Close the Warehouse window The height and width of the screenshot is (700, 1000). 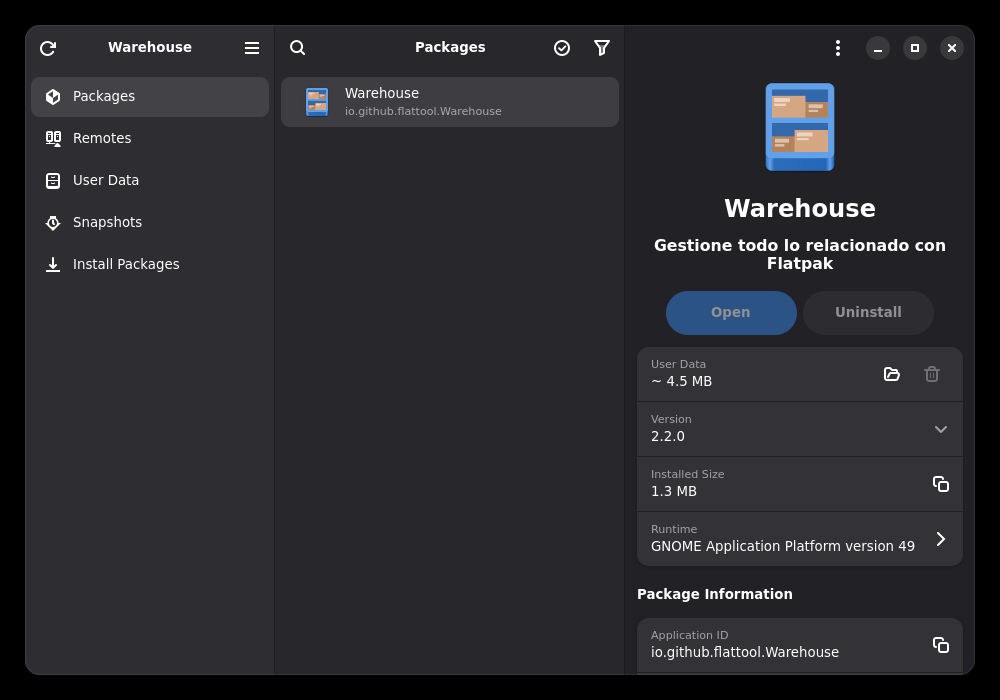pos(952,48)
